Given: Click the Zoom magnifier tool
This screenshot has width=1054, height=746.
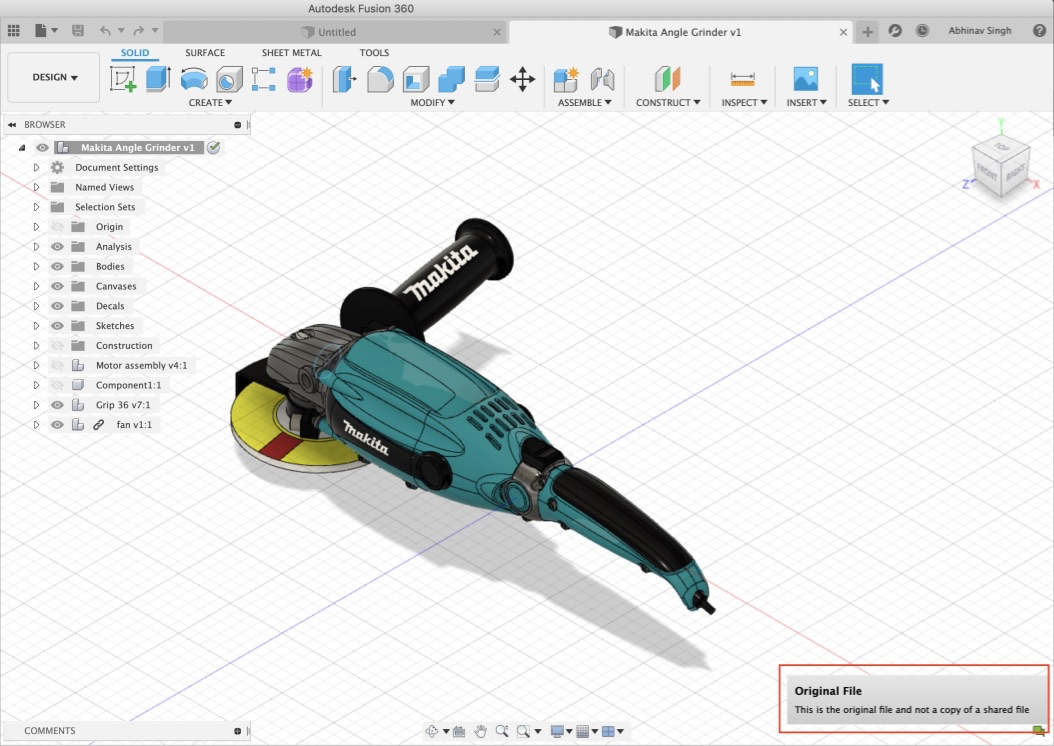Looking at the screenshot, I should pyautogui.click(x=501, y=731).
